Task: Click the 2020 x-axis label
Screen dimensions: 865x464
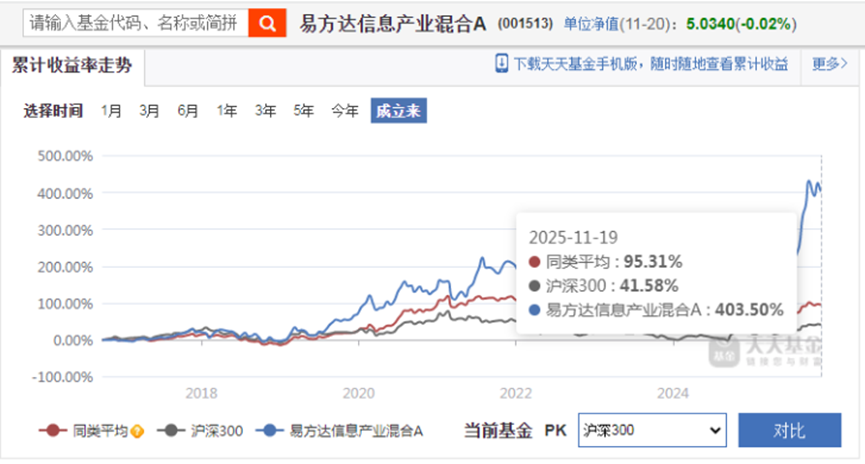Action: pyautogui.click(x=359, y=393)
